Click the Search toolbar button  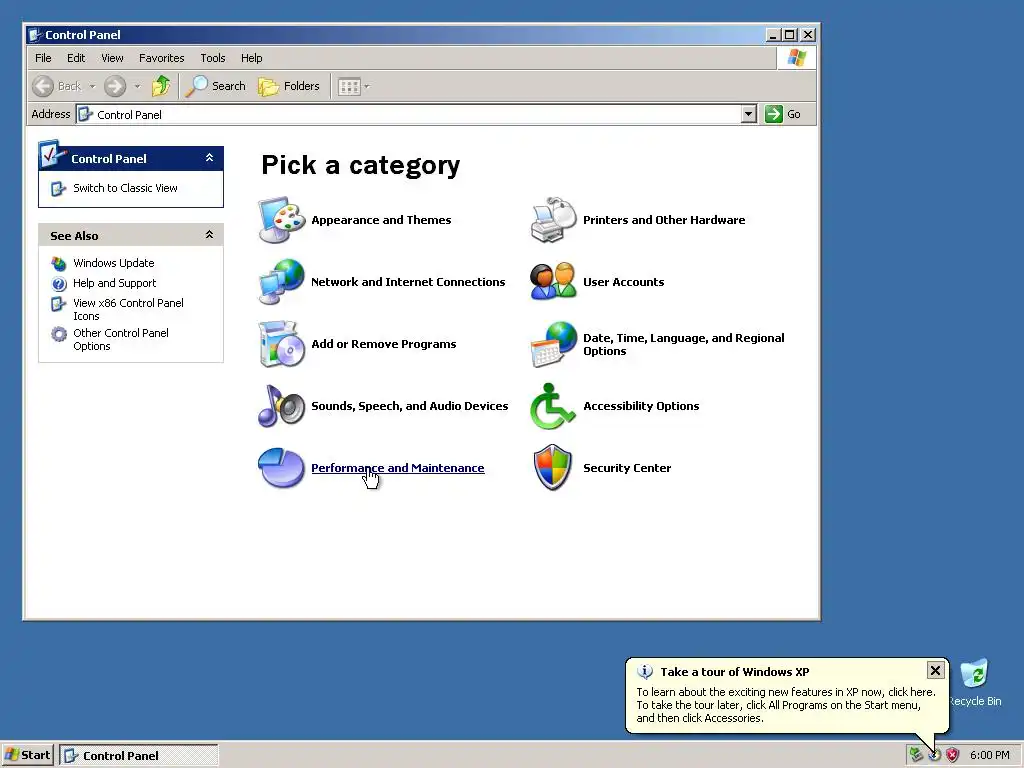tap(216, 86)
